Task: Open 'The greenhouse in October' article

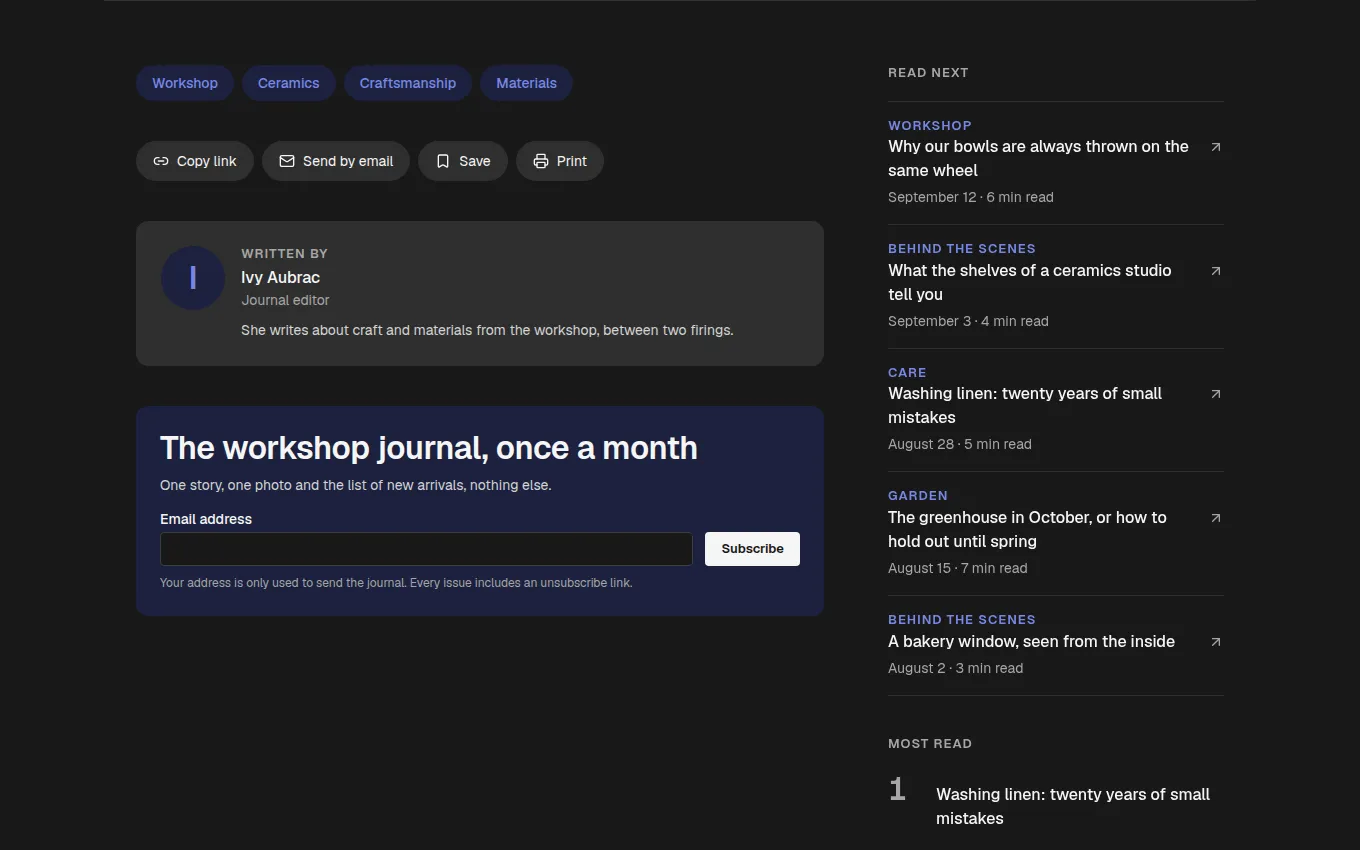Action: pyautogui.click(x=1027, y=529)
